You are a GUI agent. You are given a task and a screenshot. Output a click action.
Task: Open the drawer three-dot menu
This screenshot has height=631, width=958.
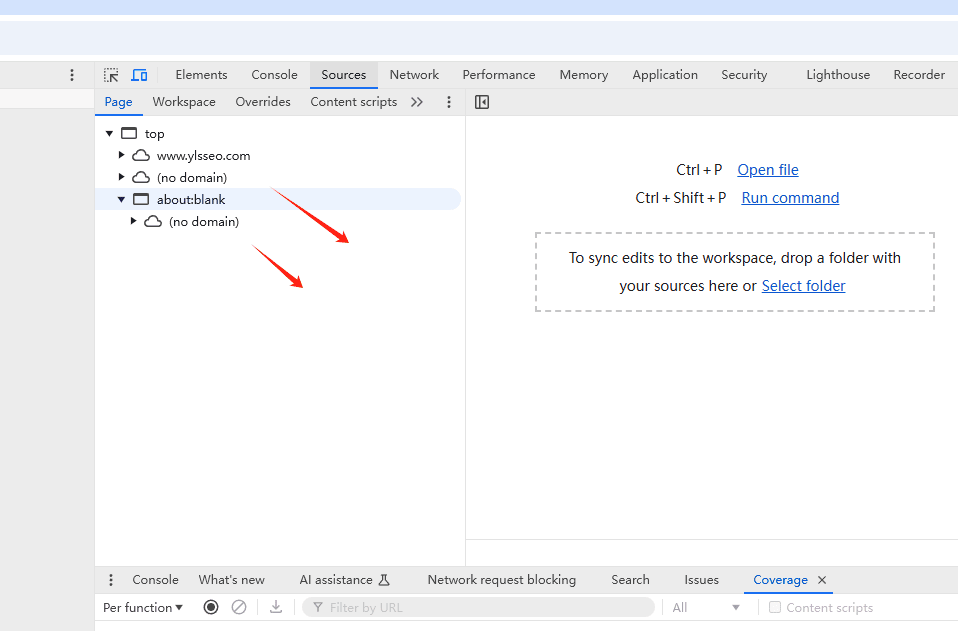click(x=111, y=580)
